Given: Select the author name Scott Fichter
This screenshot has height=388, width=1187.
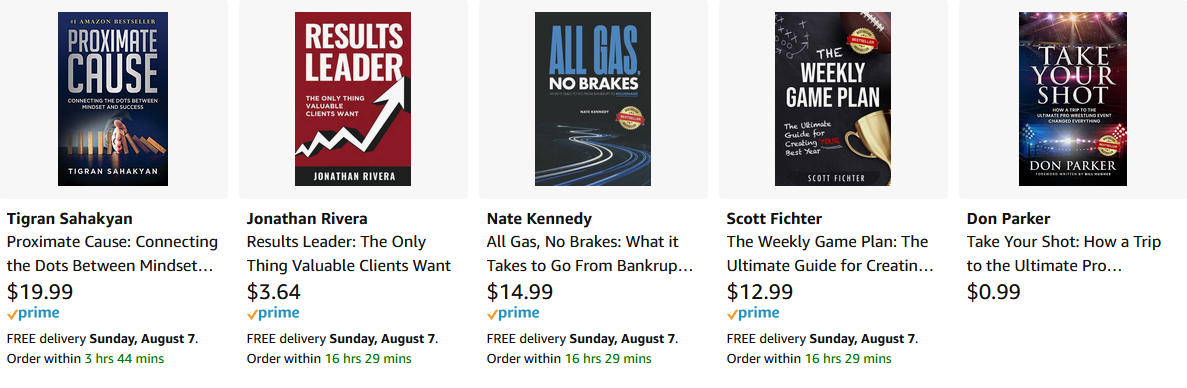Looking at the screenshot, I should pos(774,219).
